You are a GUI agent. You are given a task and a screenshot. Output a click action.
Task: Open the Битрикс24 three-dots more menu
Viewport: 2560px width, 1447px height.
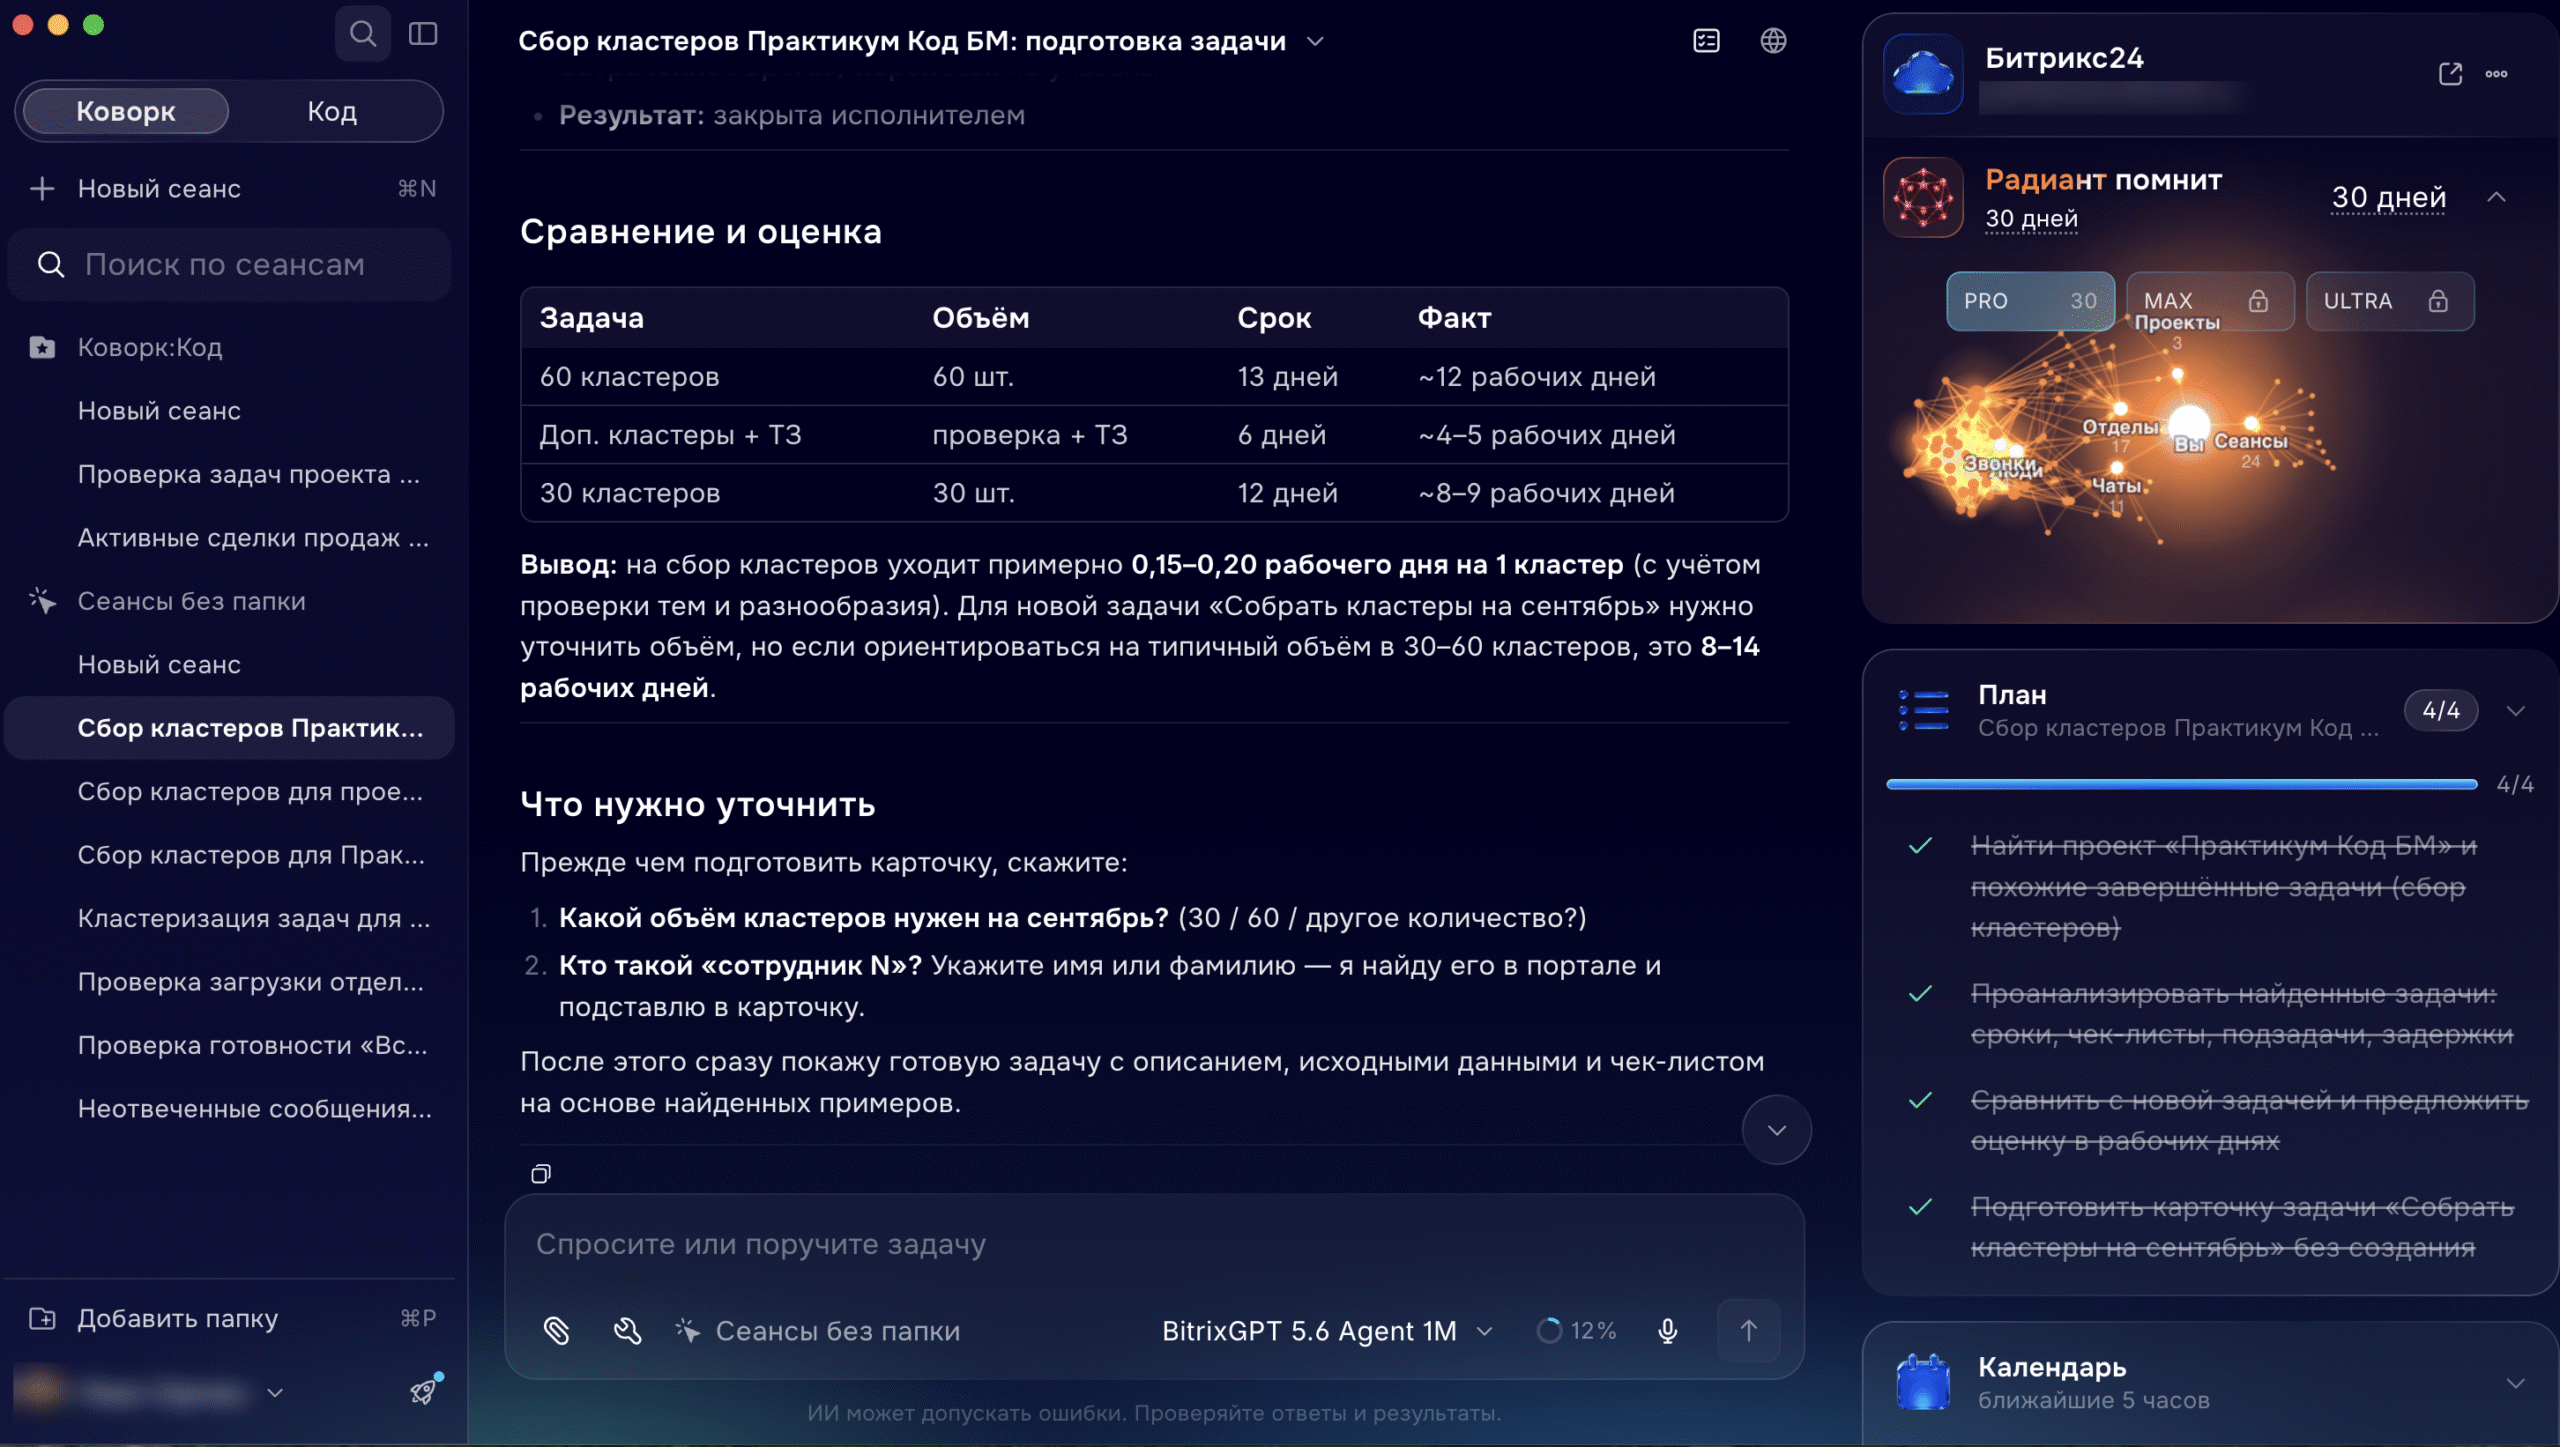pyautogui.click(x=2496, y=74)
